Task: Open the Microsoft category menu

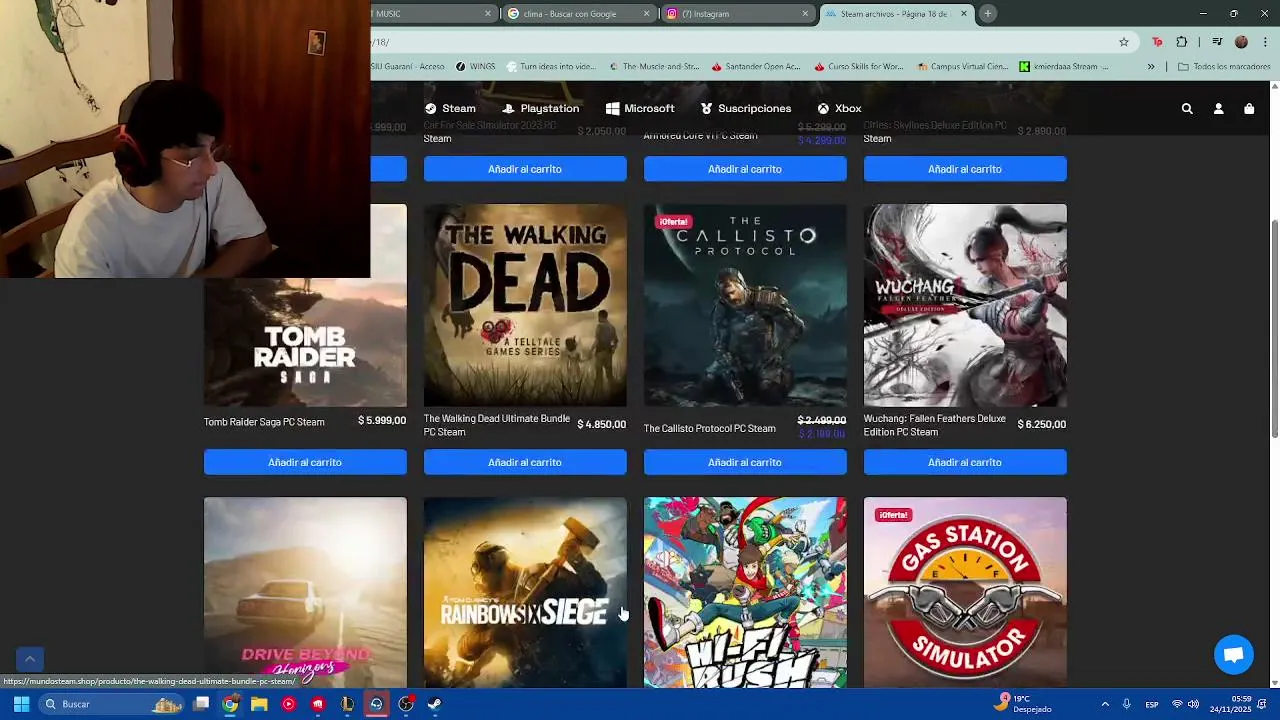Action: click(640, 108)
